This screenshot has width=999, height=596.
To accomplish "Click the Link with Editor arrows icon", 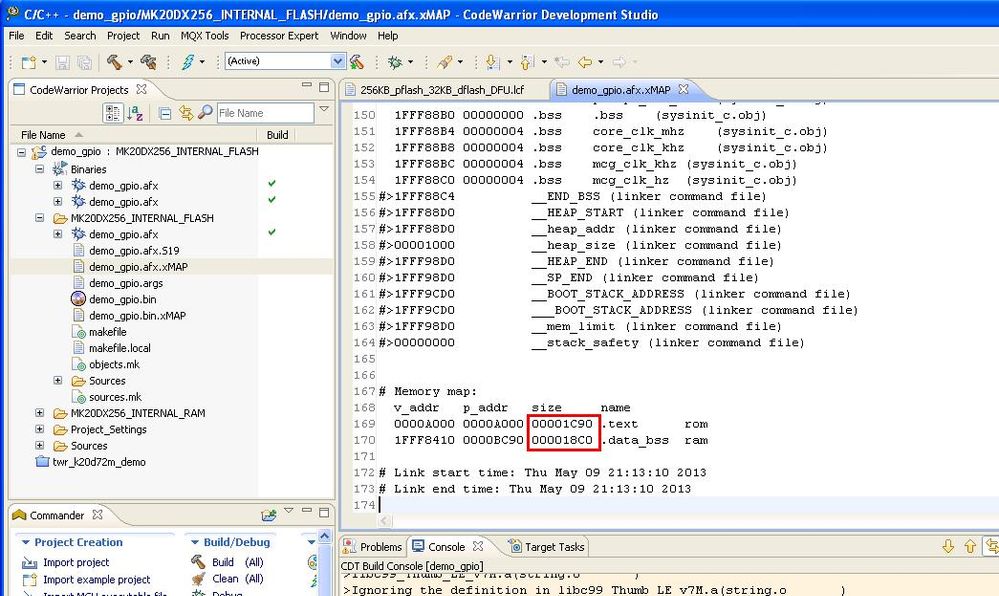I will [185, 113].
